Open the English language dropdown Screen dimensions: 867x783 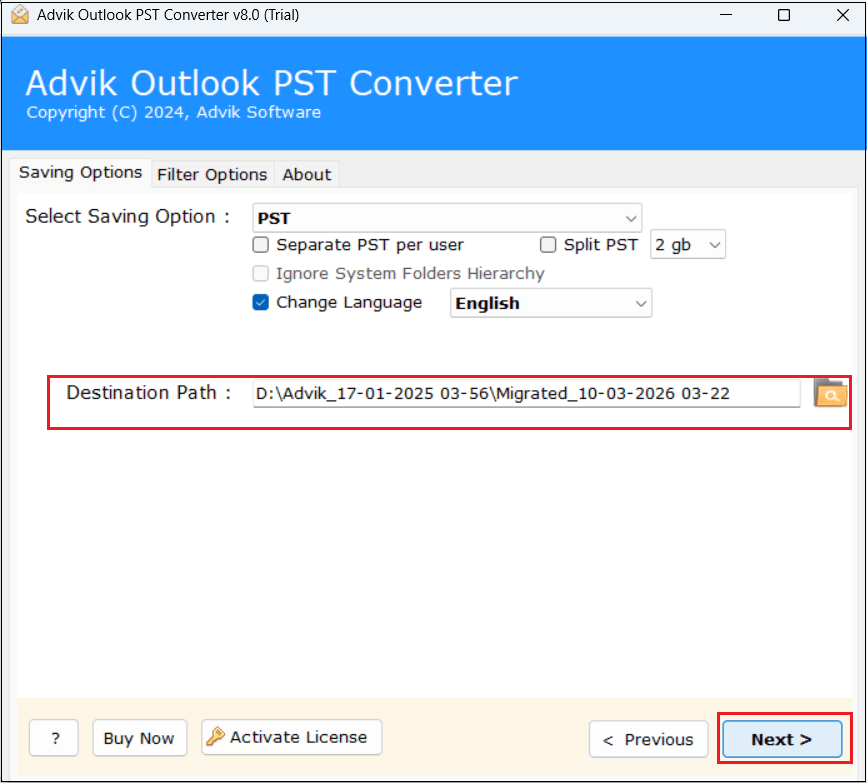pos(550,303)
